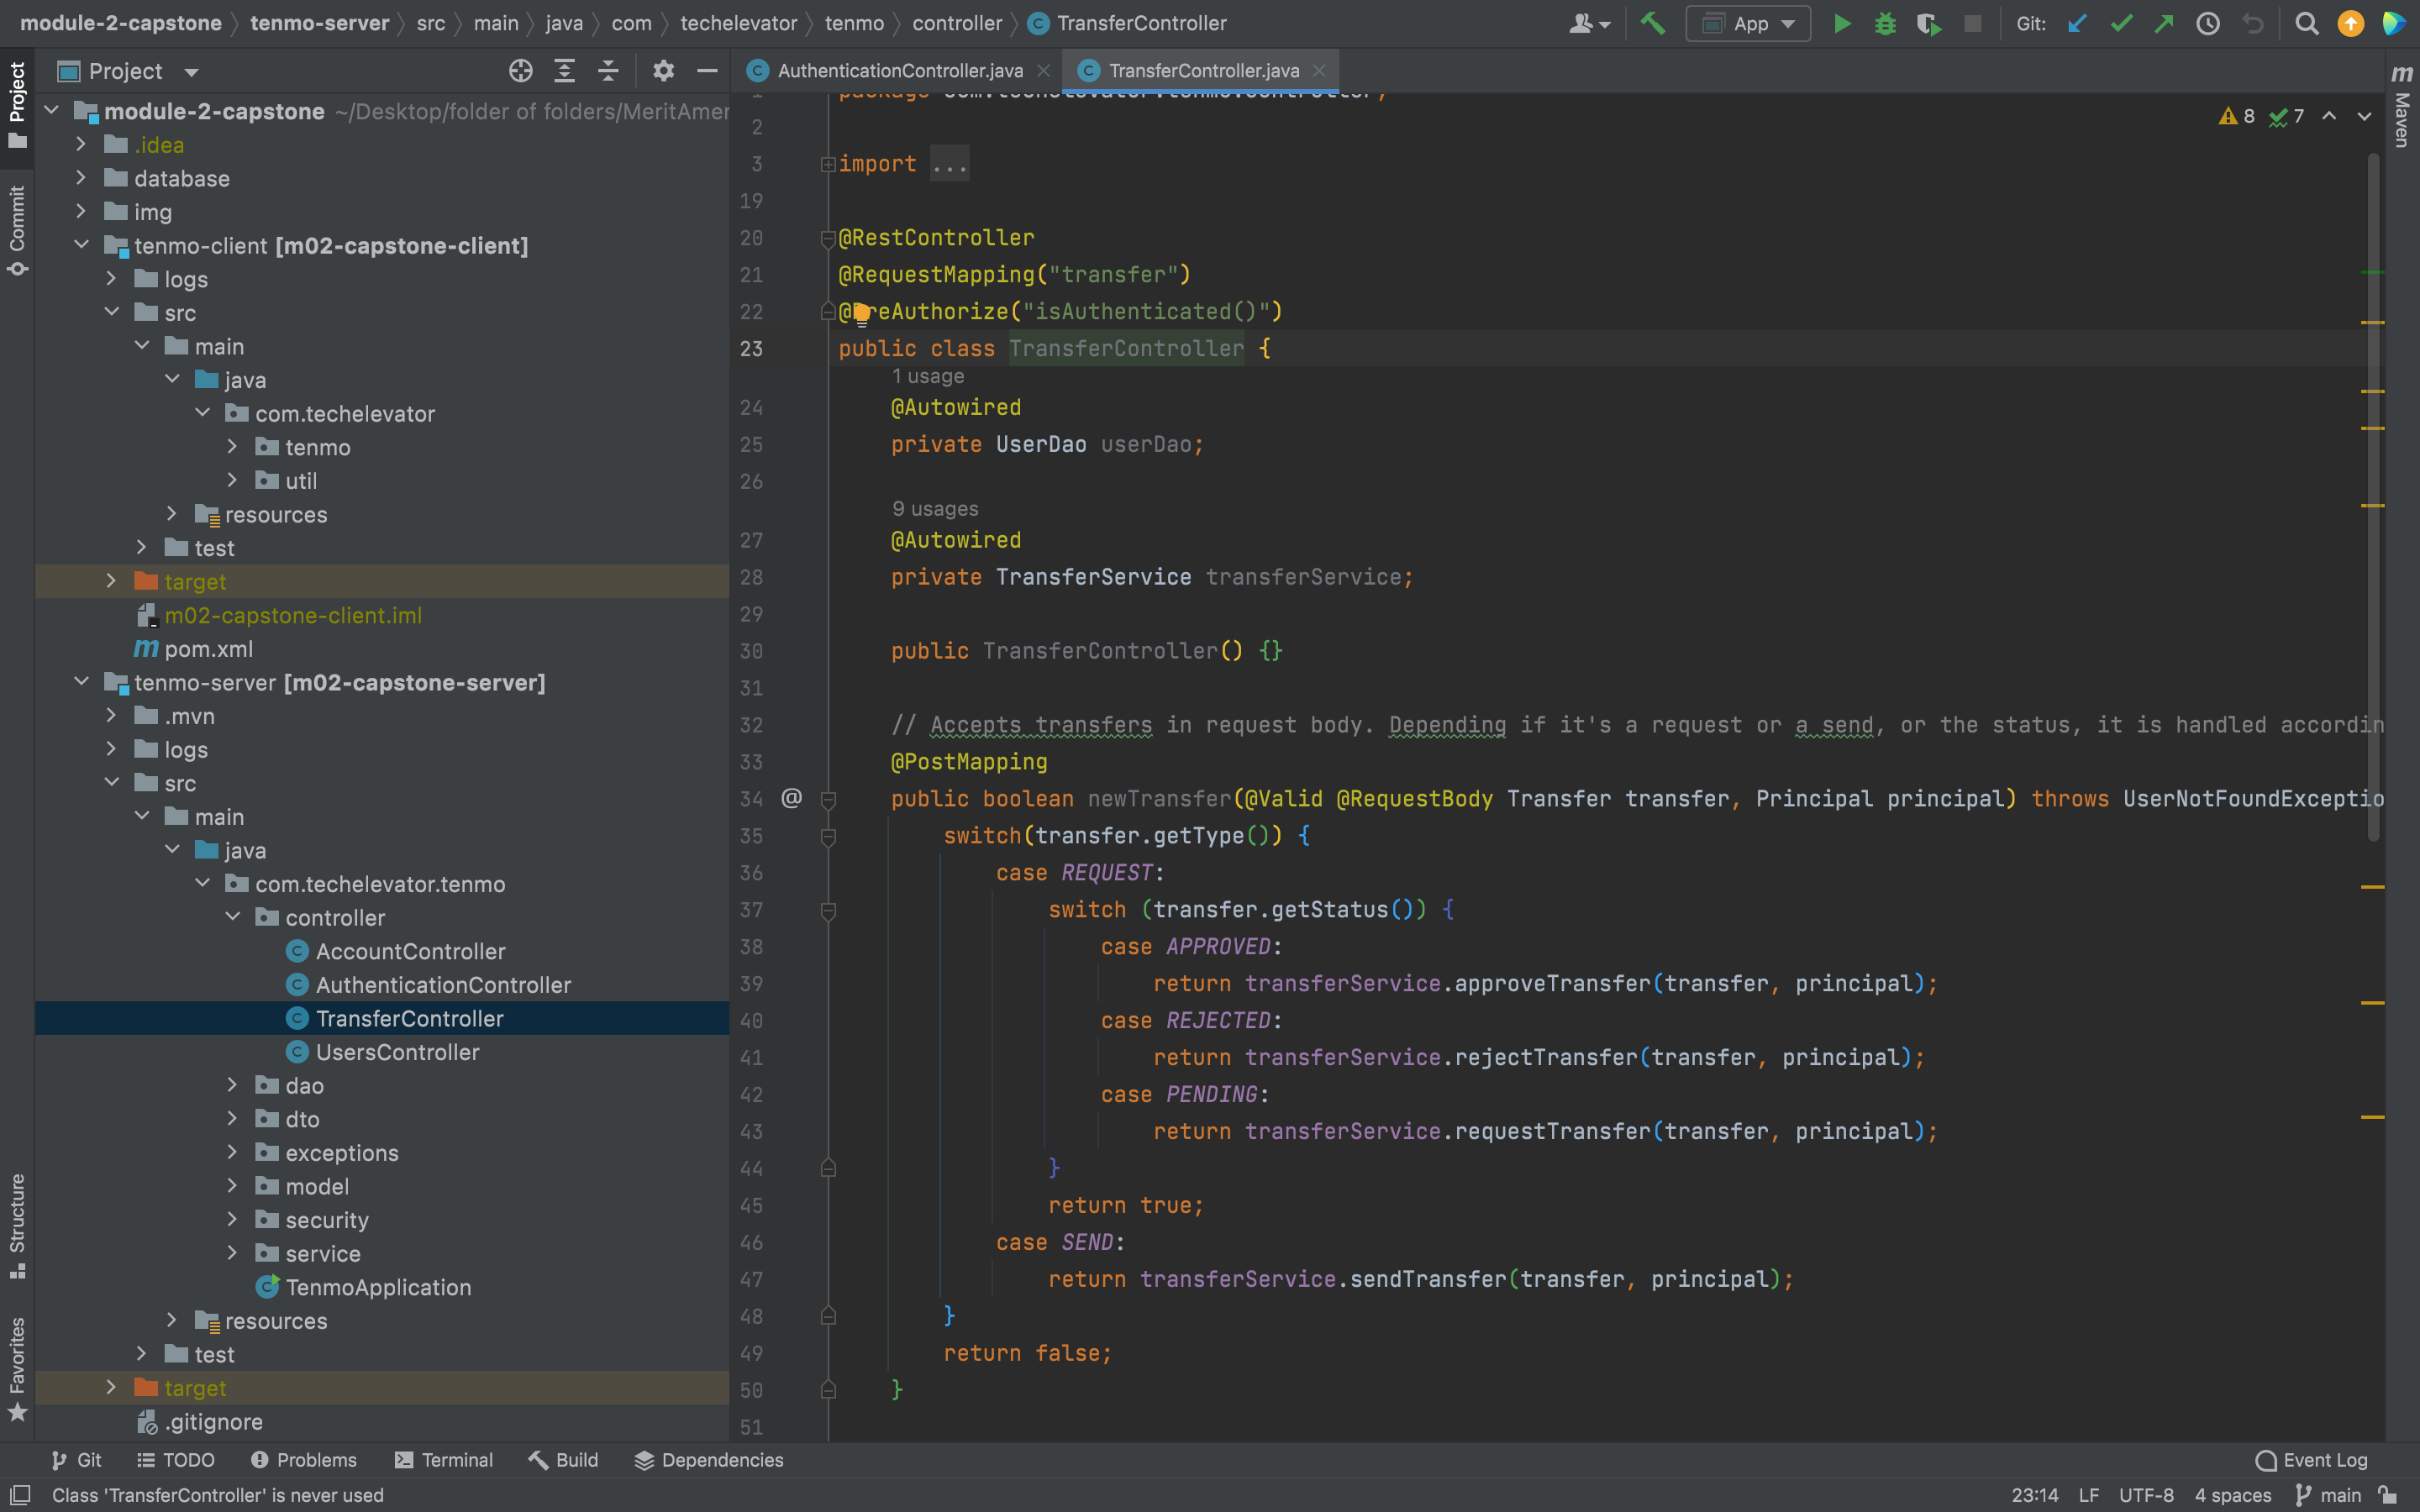Toggle the Maven side panel
2420x1512 pixels.
[2401, 105]
